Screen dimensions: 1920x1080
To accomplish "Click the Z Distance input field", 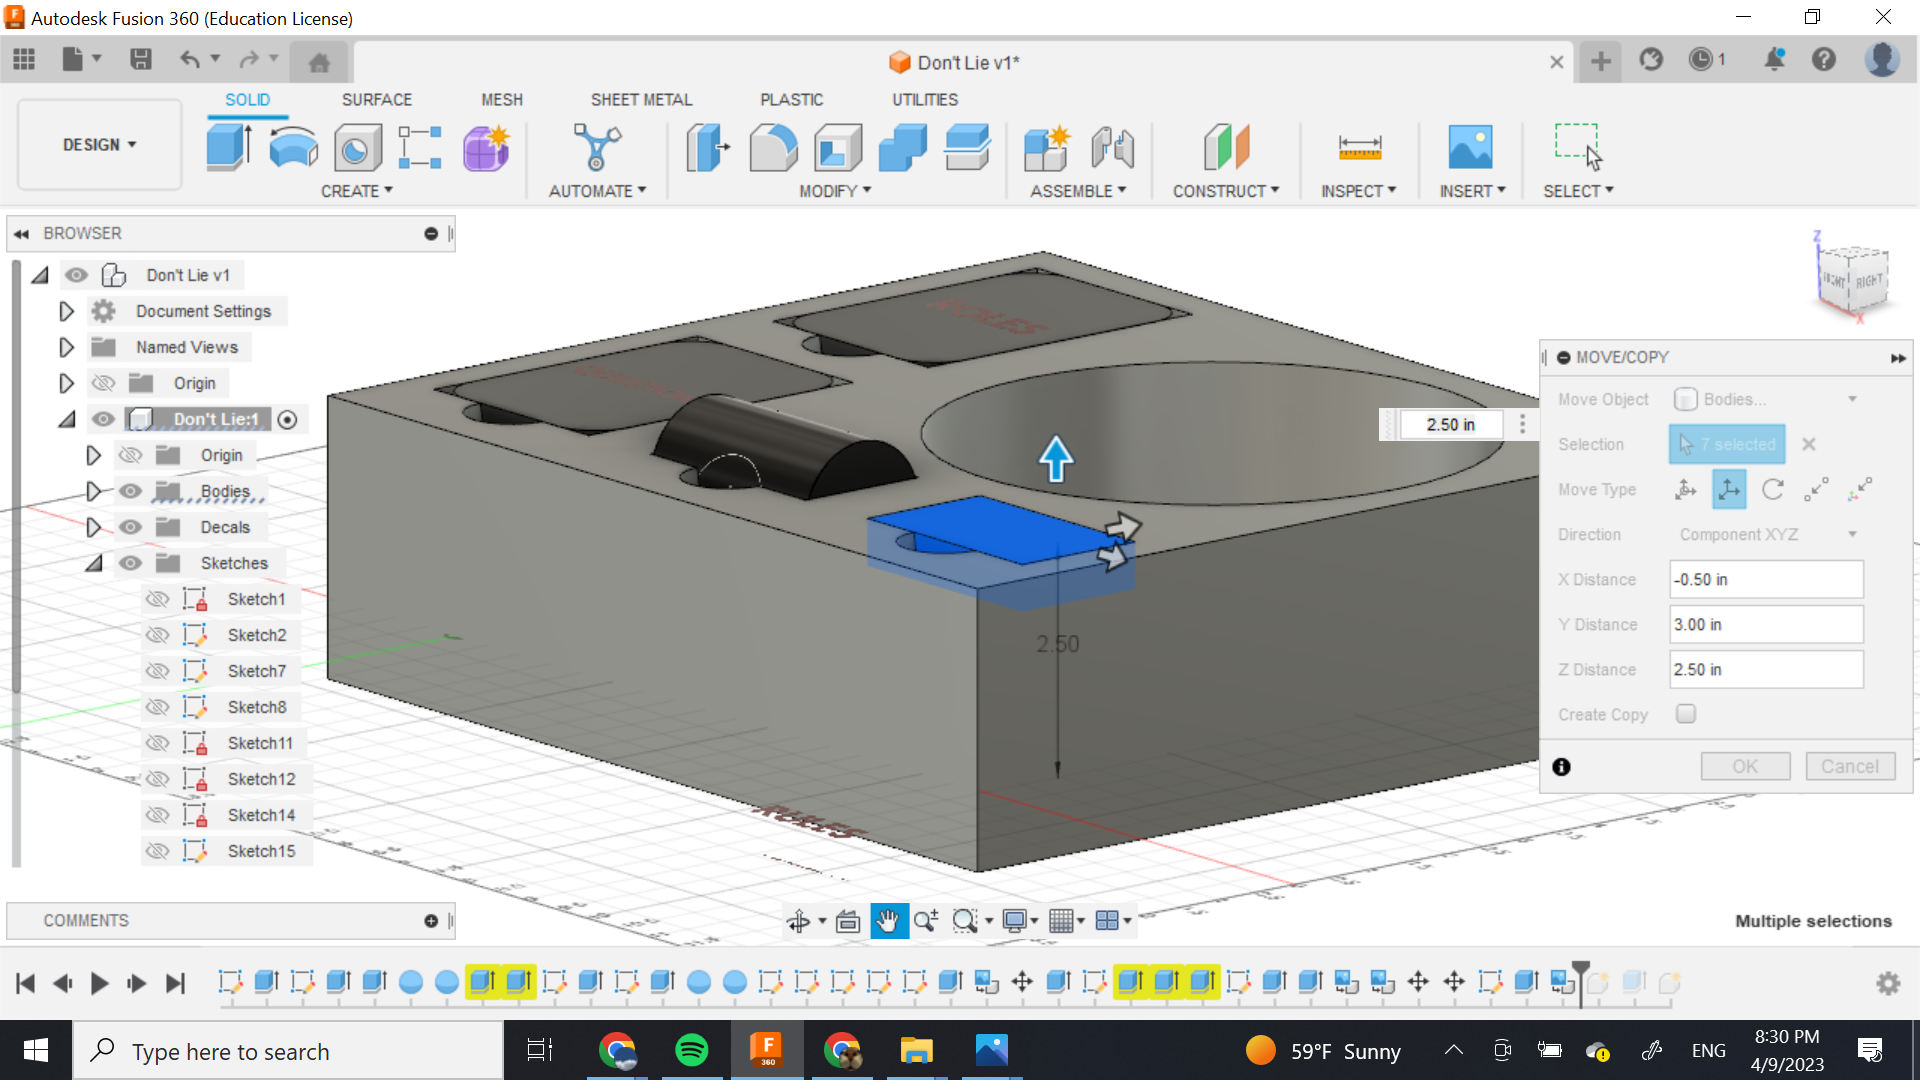I will tap(1765, 669).
